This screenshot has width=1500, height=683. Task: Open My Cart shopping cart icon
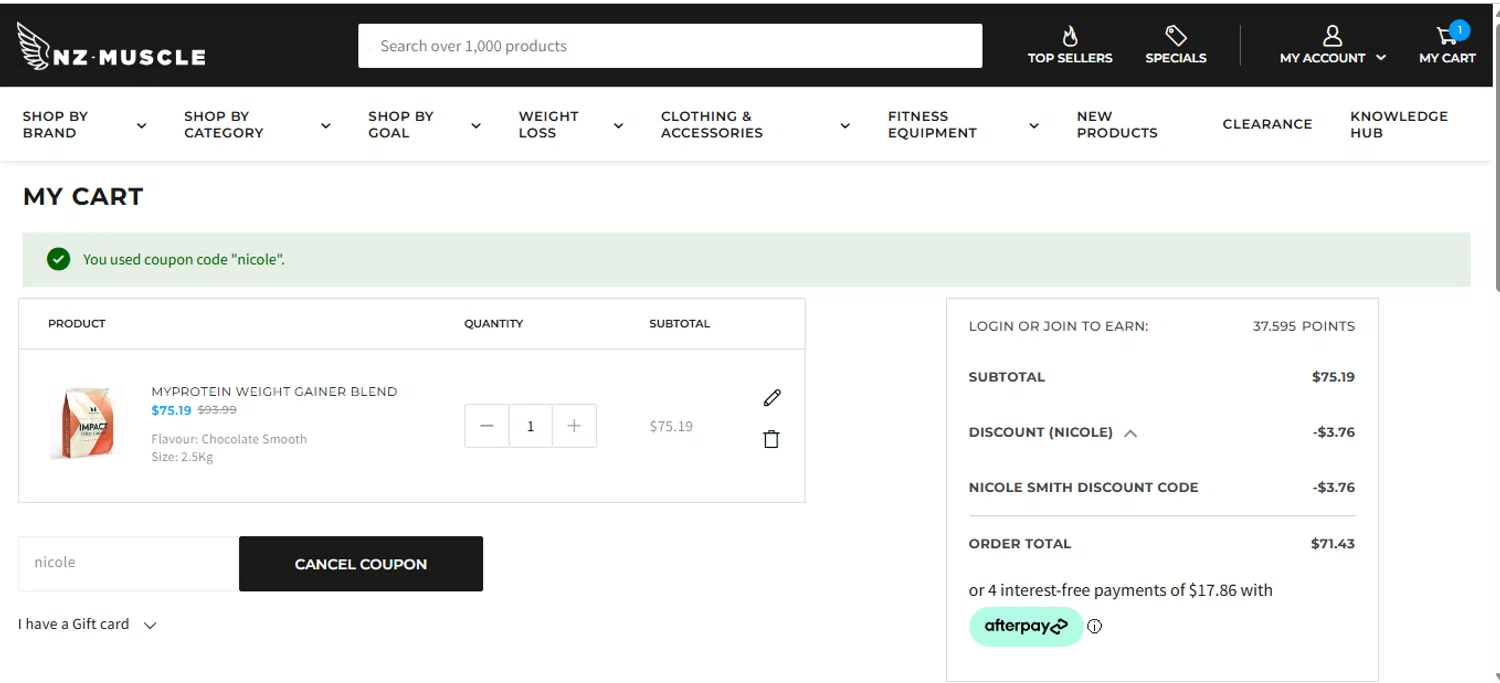tap(1447, 36)
